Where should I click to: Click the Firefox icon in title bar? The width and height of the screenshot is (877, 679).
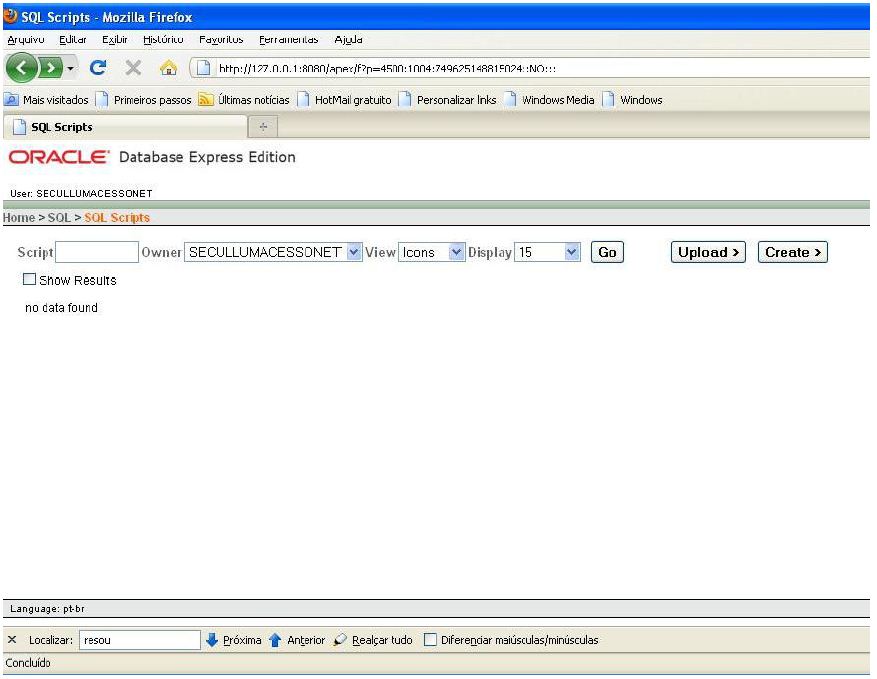pos(11,16)
